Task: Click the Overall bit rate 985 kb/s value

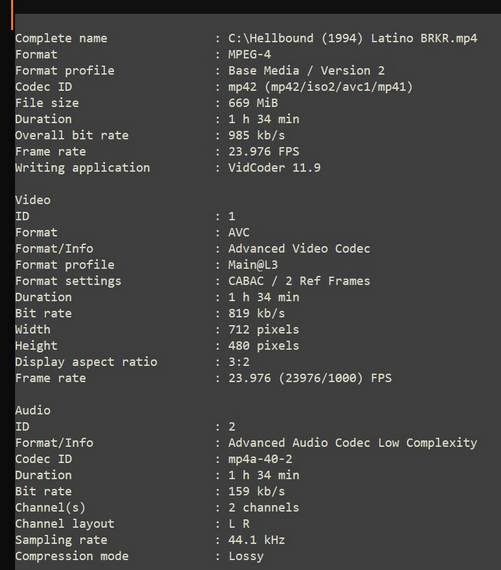Action: click(x=256, y=135)
